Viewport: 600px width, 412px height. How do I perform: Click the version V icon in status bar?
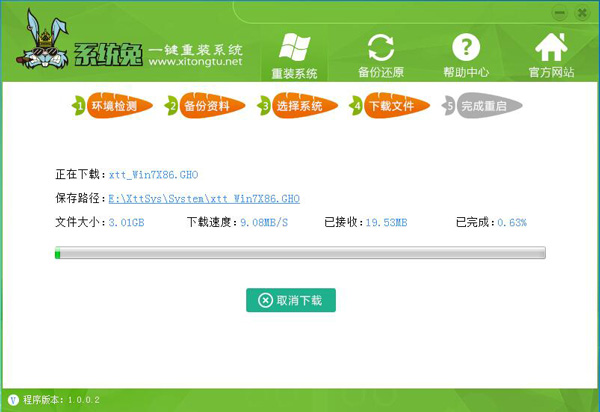click(x=13, y=400)
